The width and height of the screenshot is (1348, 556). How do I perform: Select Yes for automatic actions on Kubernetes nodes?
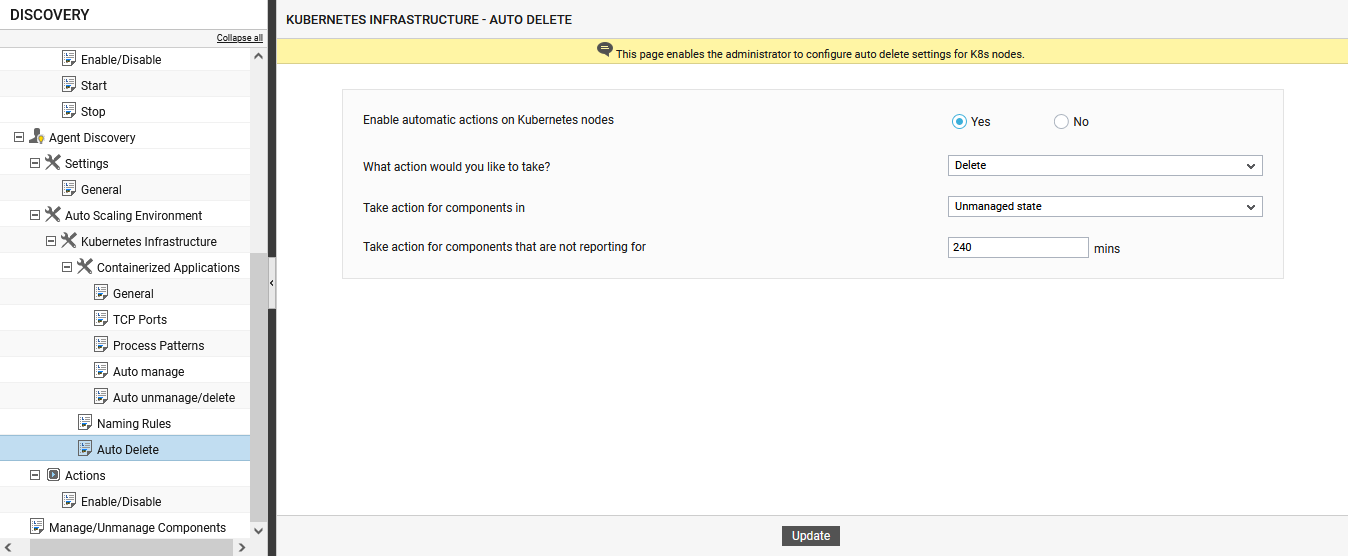coord(959,122)
